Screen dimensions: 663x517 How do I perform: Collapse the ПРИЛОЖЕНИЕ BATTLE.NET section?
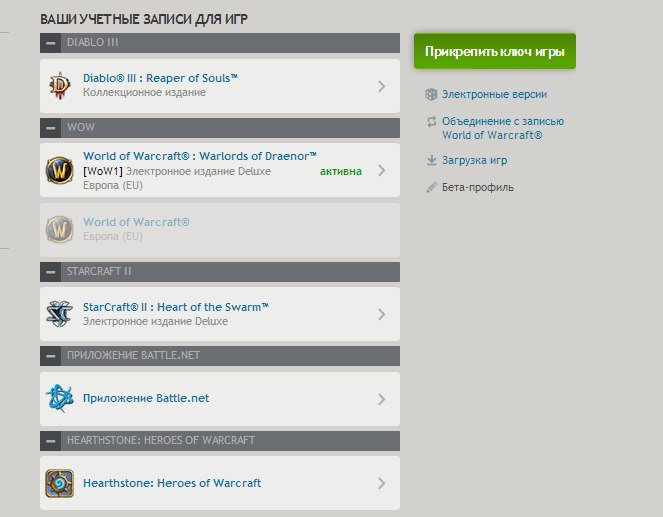pos(51,356)
